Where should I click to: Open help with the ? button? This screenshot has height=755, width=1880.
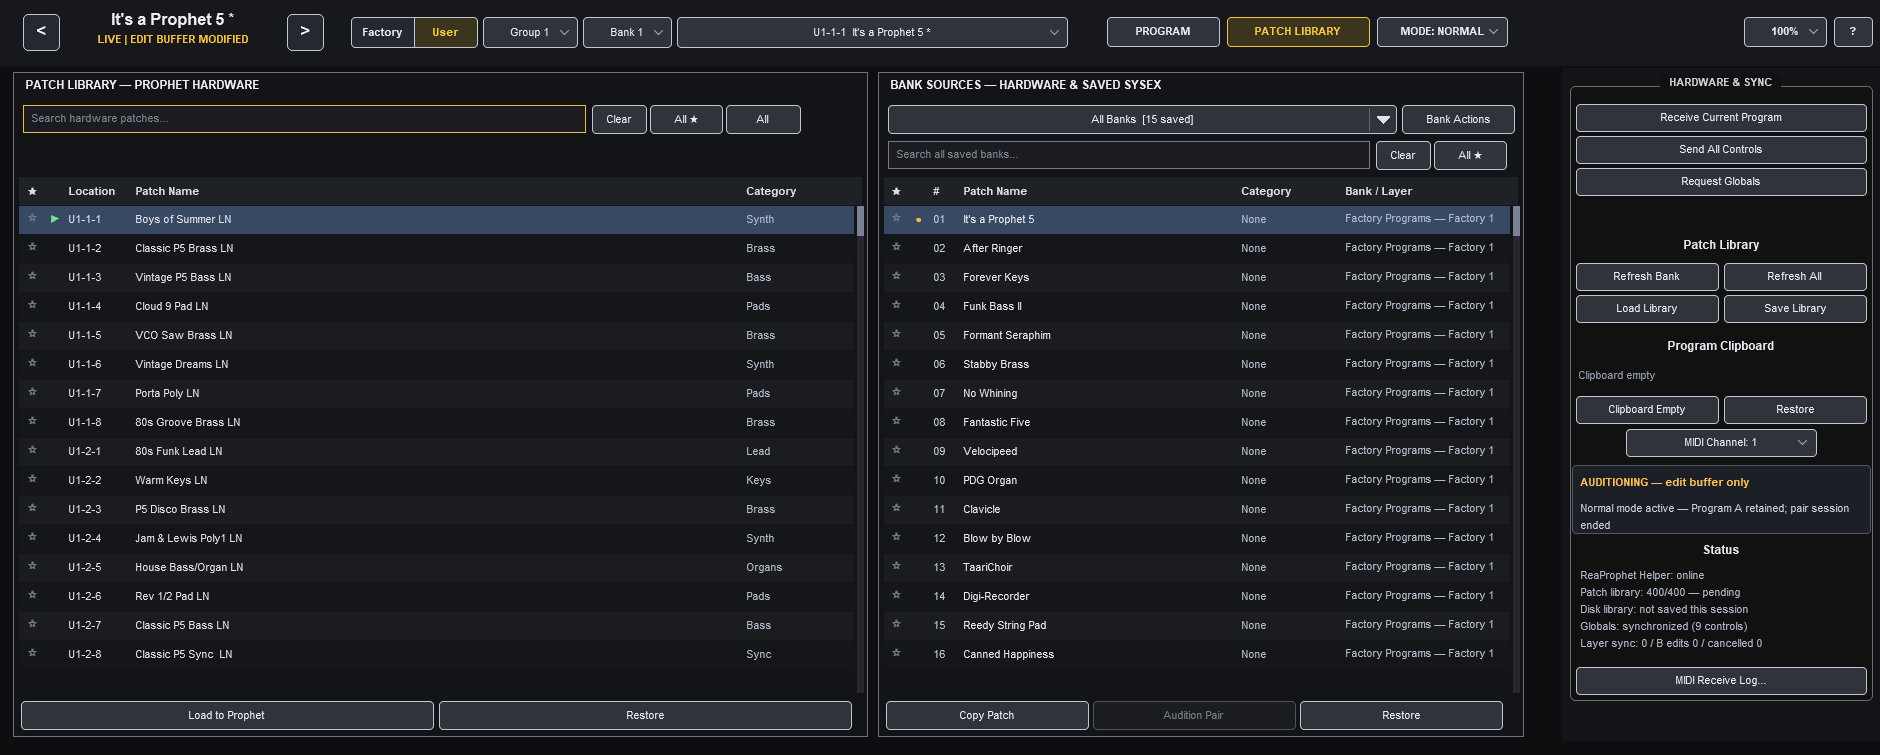pos(1853,32)
